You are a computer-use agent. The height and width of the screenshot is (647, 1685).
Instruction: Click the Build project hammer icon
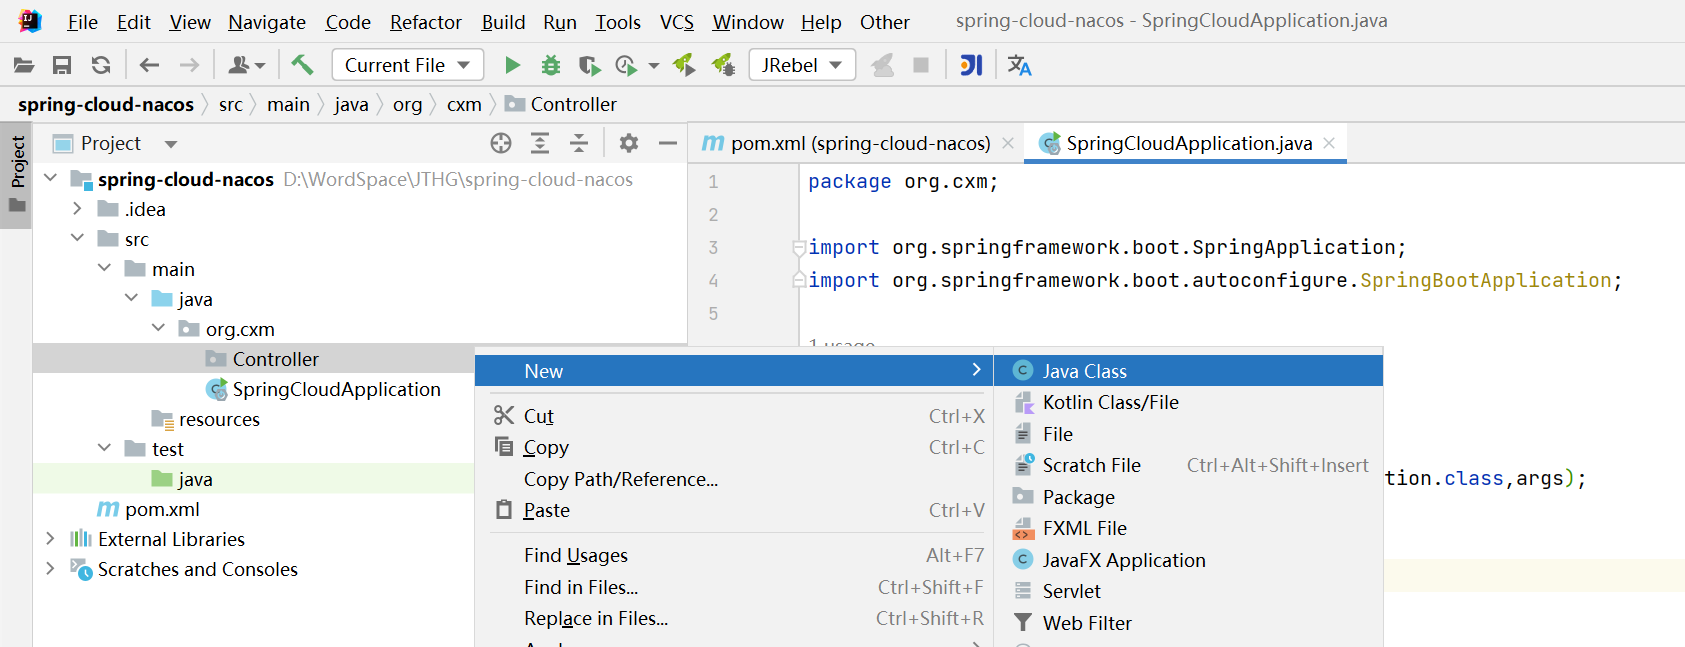302,66
